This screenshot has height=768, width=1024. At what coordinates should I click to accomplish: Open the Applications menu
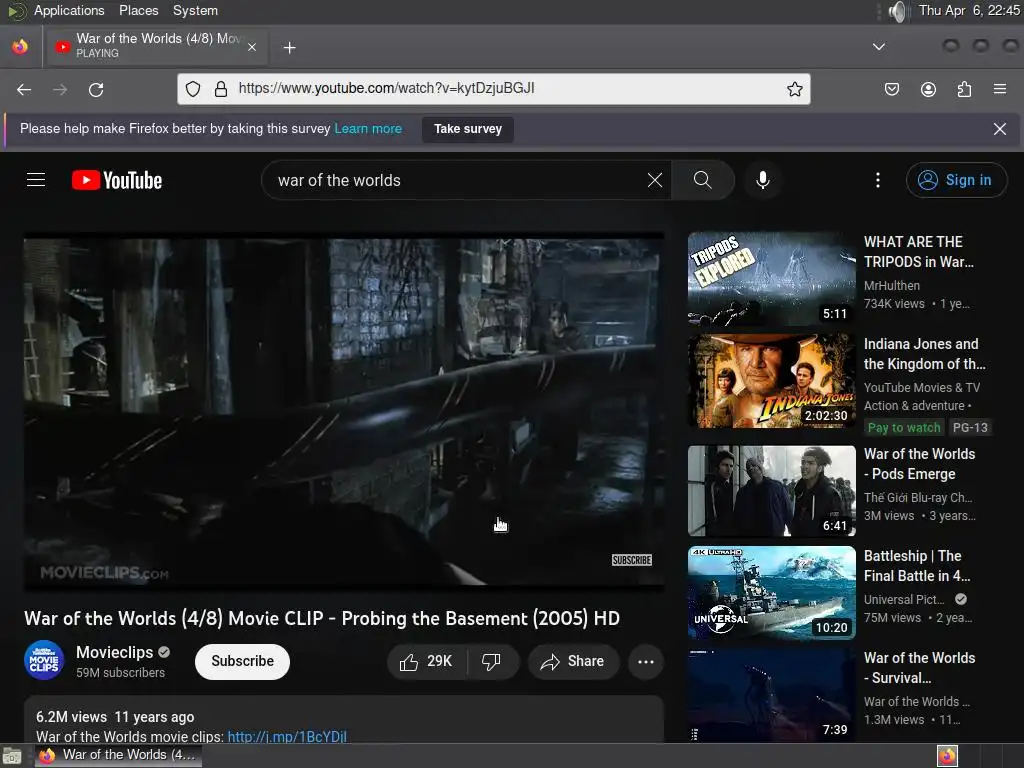coord(69,10)
